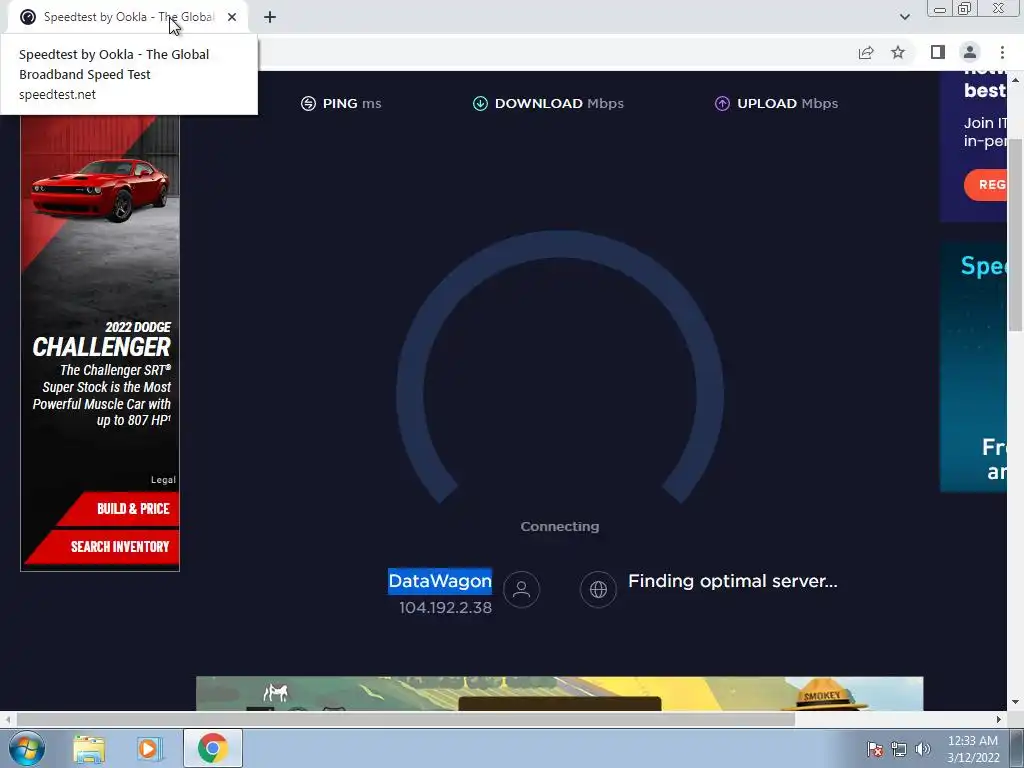This screenshot has height=768, width=1024.
Task: Click the Speedtest tab favicon
Action: pyautogui.click(x=27, y=17)
